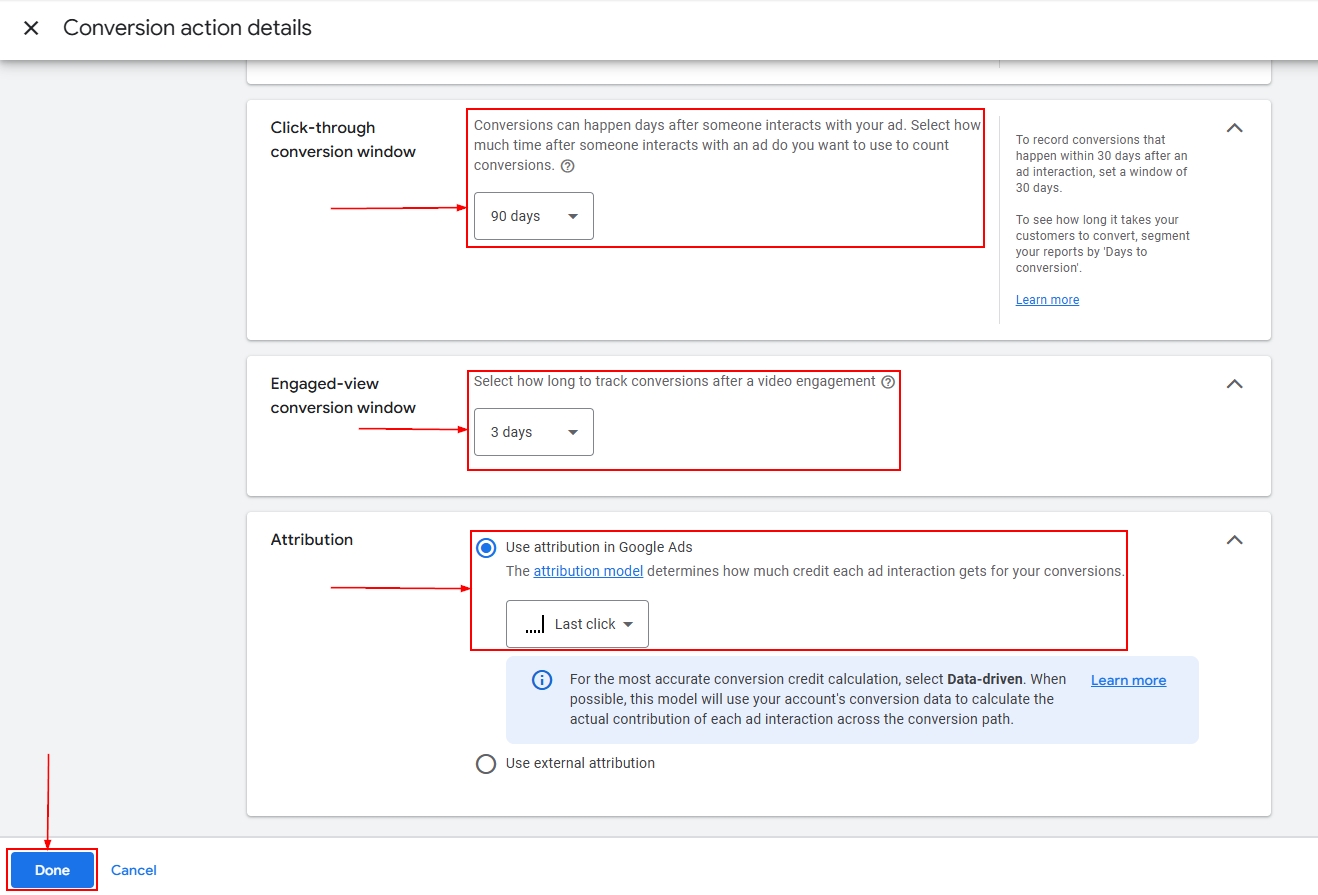
Task: Select Use attribution in Google Ads
Action: [486, 548]
